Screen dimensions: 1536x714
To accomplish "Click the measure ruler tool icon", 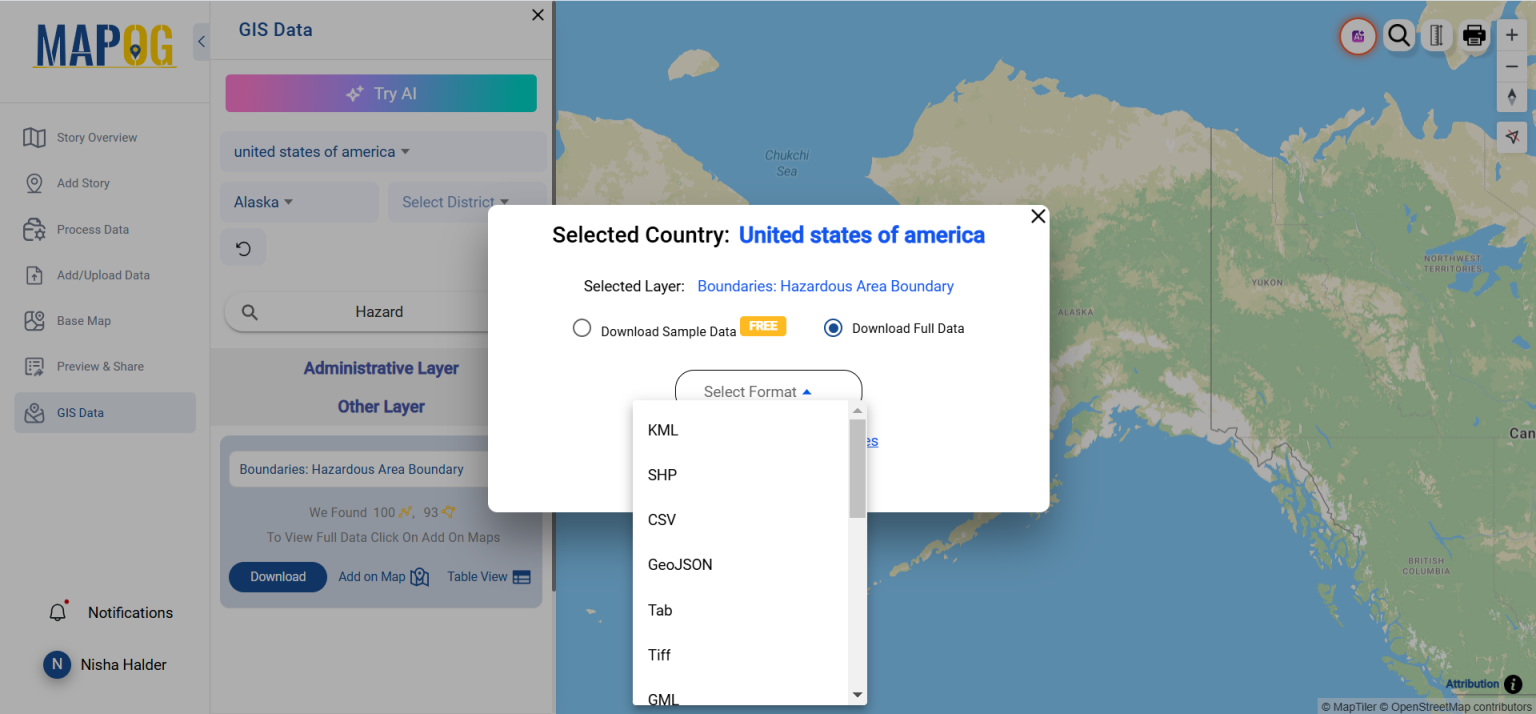I will pos(1437,36).
